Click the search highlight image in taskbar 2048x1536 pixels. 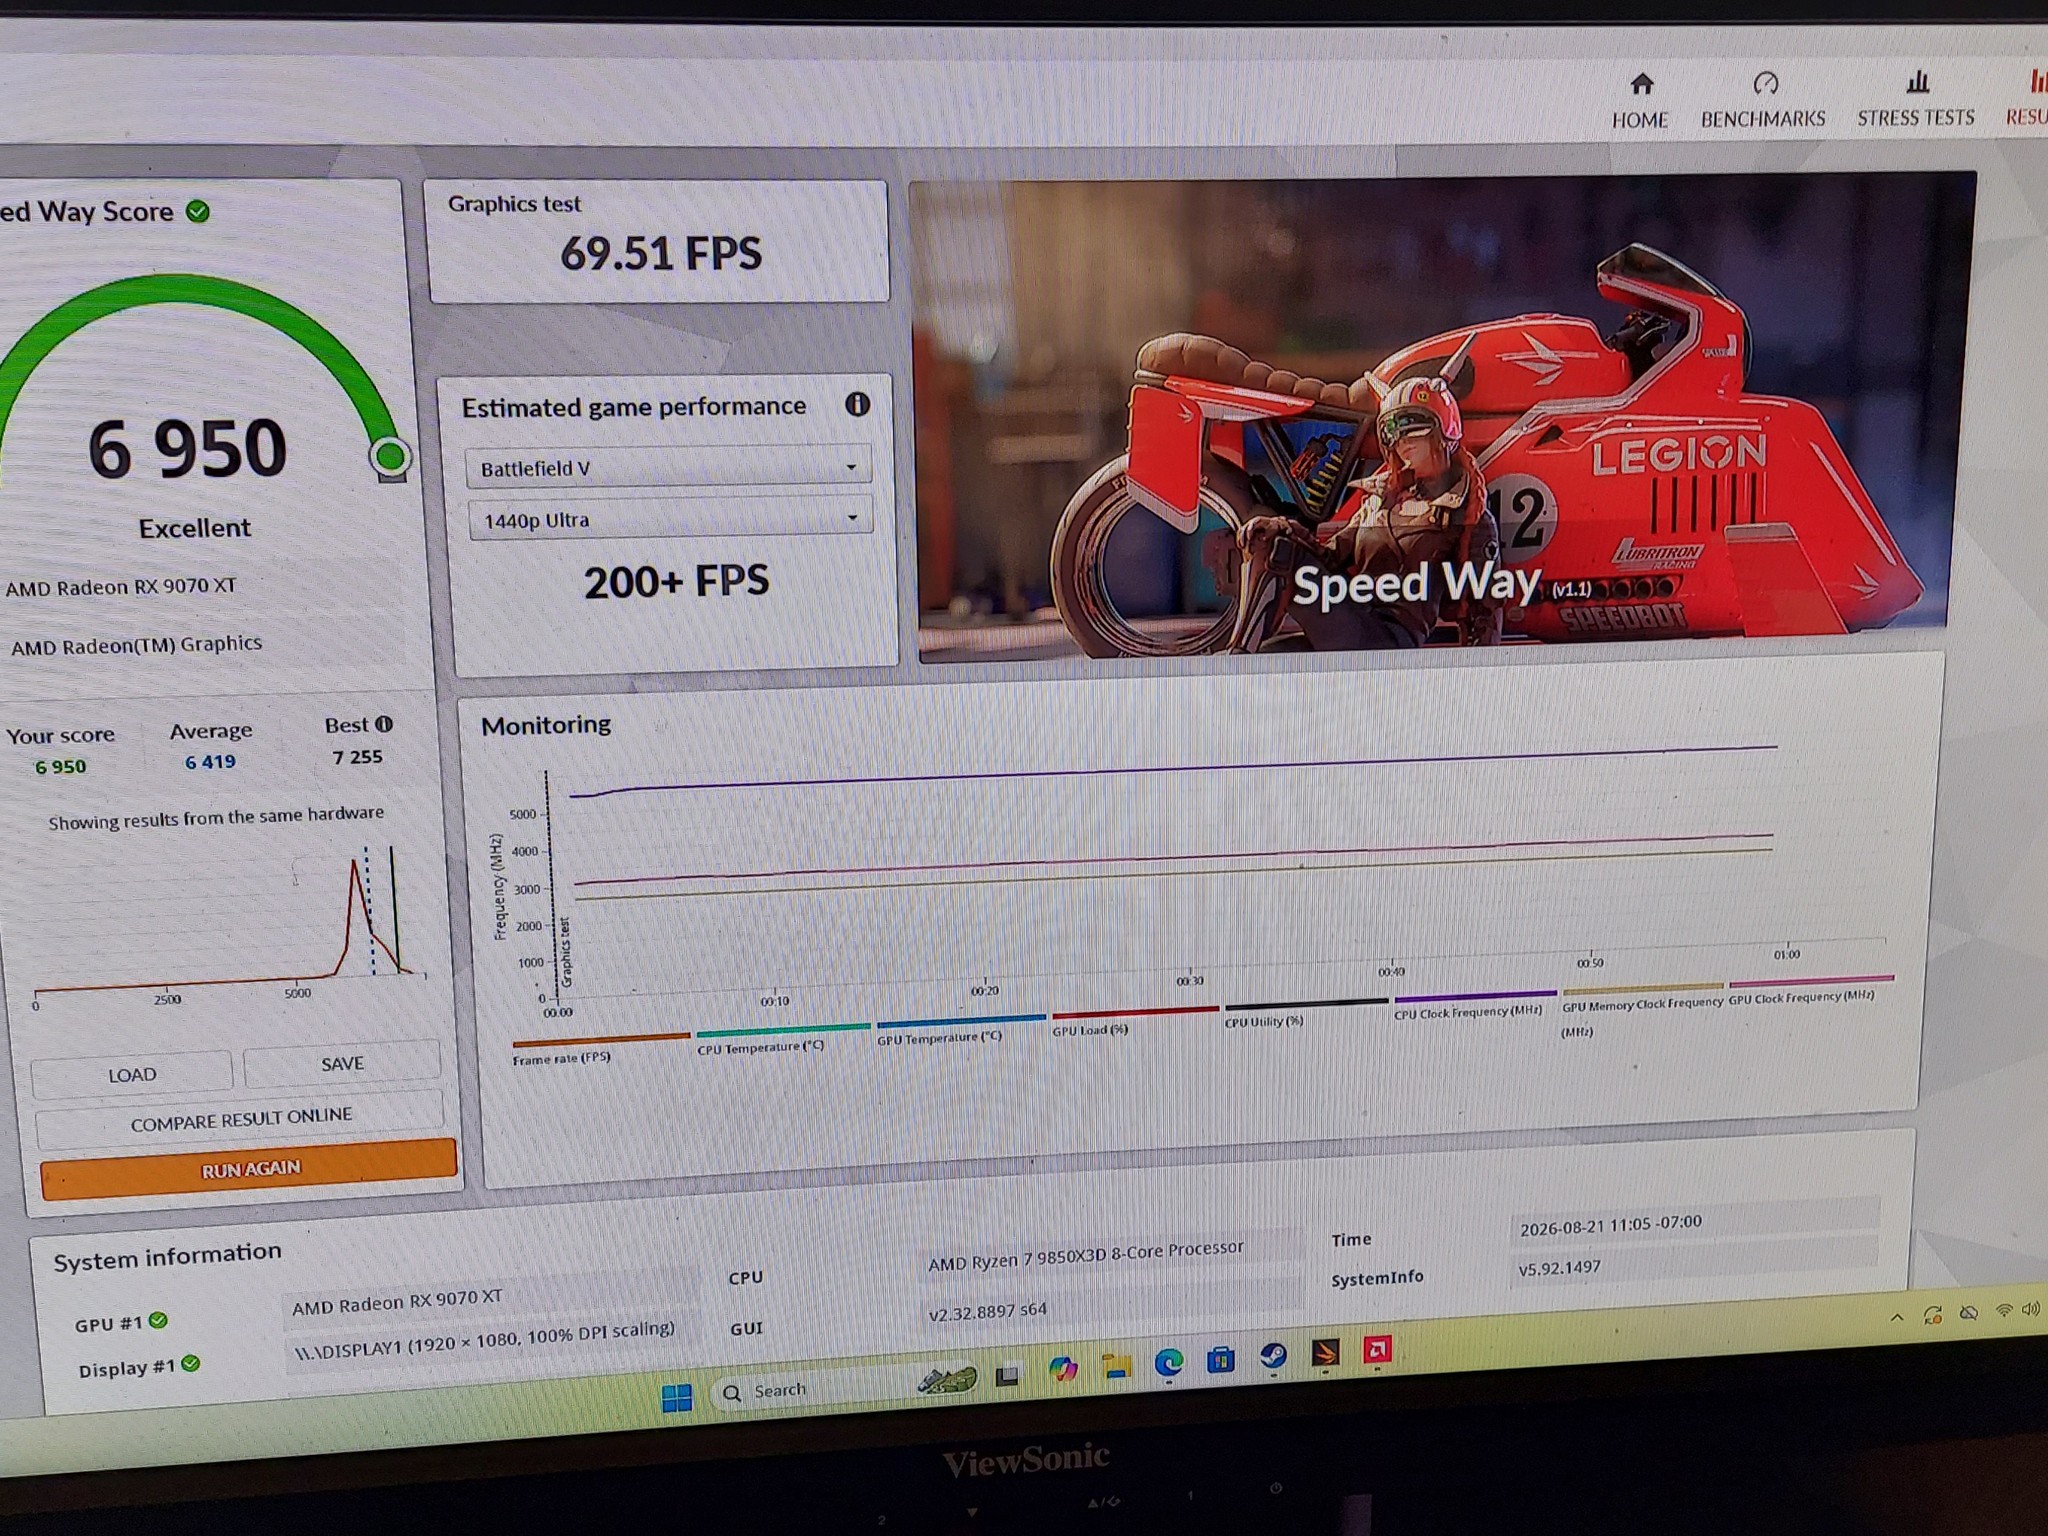click(946, 1381)
